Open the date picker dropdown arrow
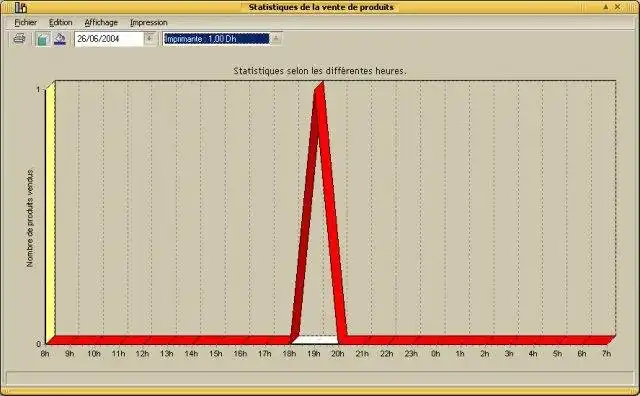This screenshot has width=640, height=396. [150, 39]
